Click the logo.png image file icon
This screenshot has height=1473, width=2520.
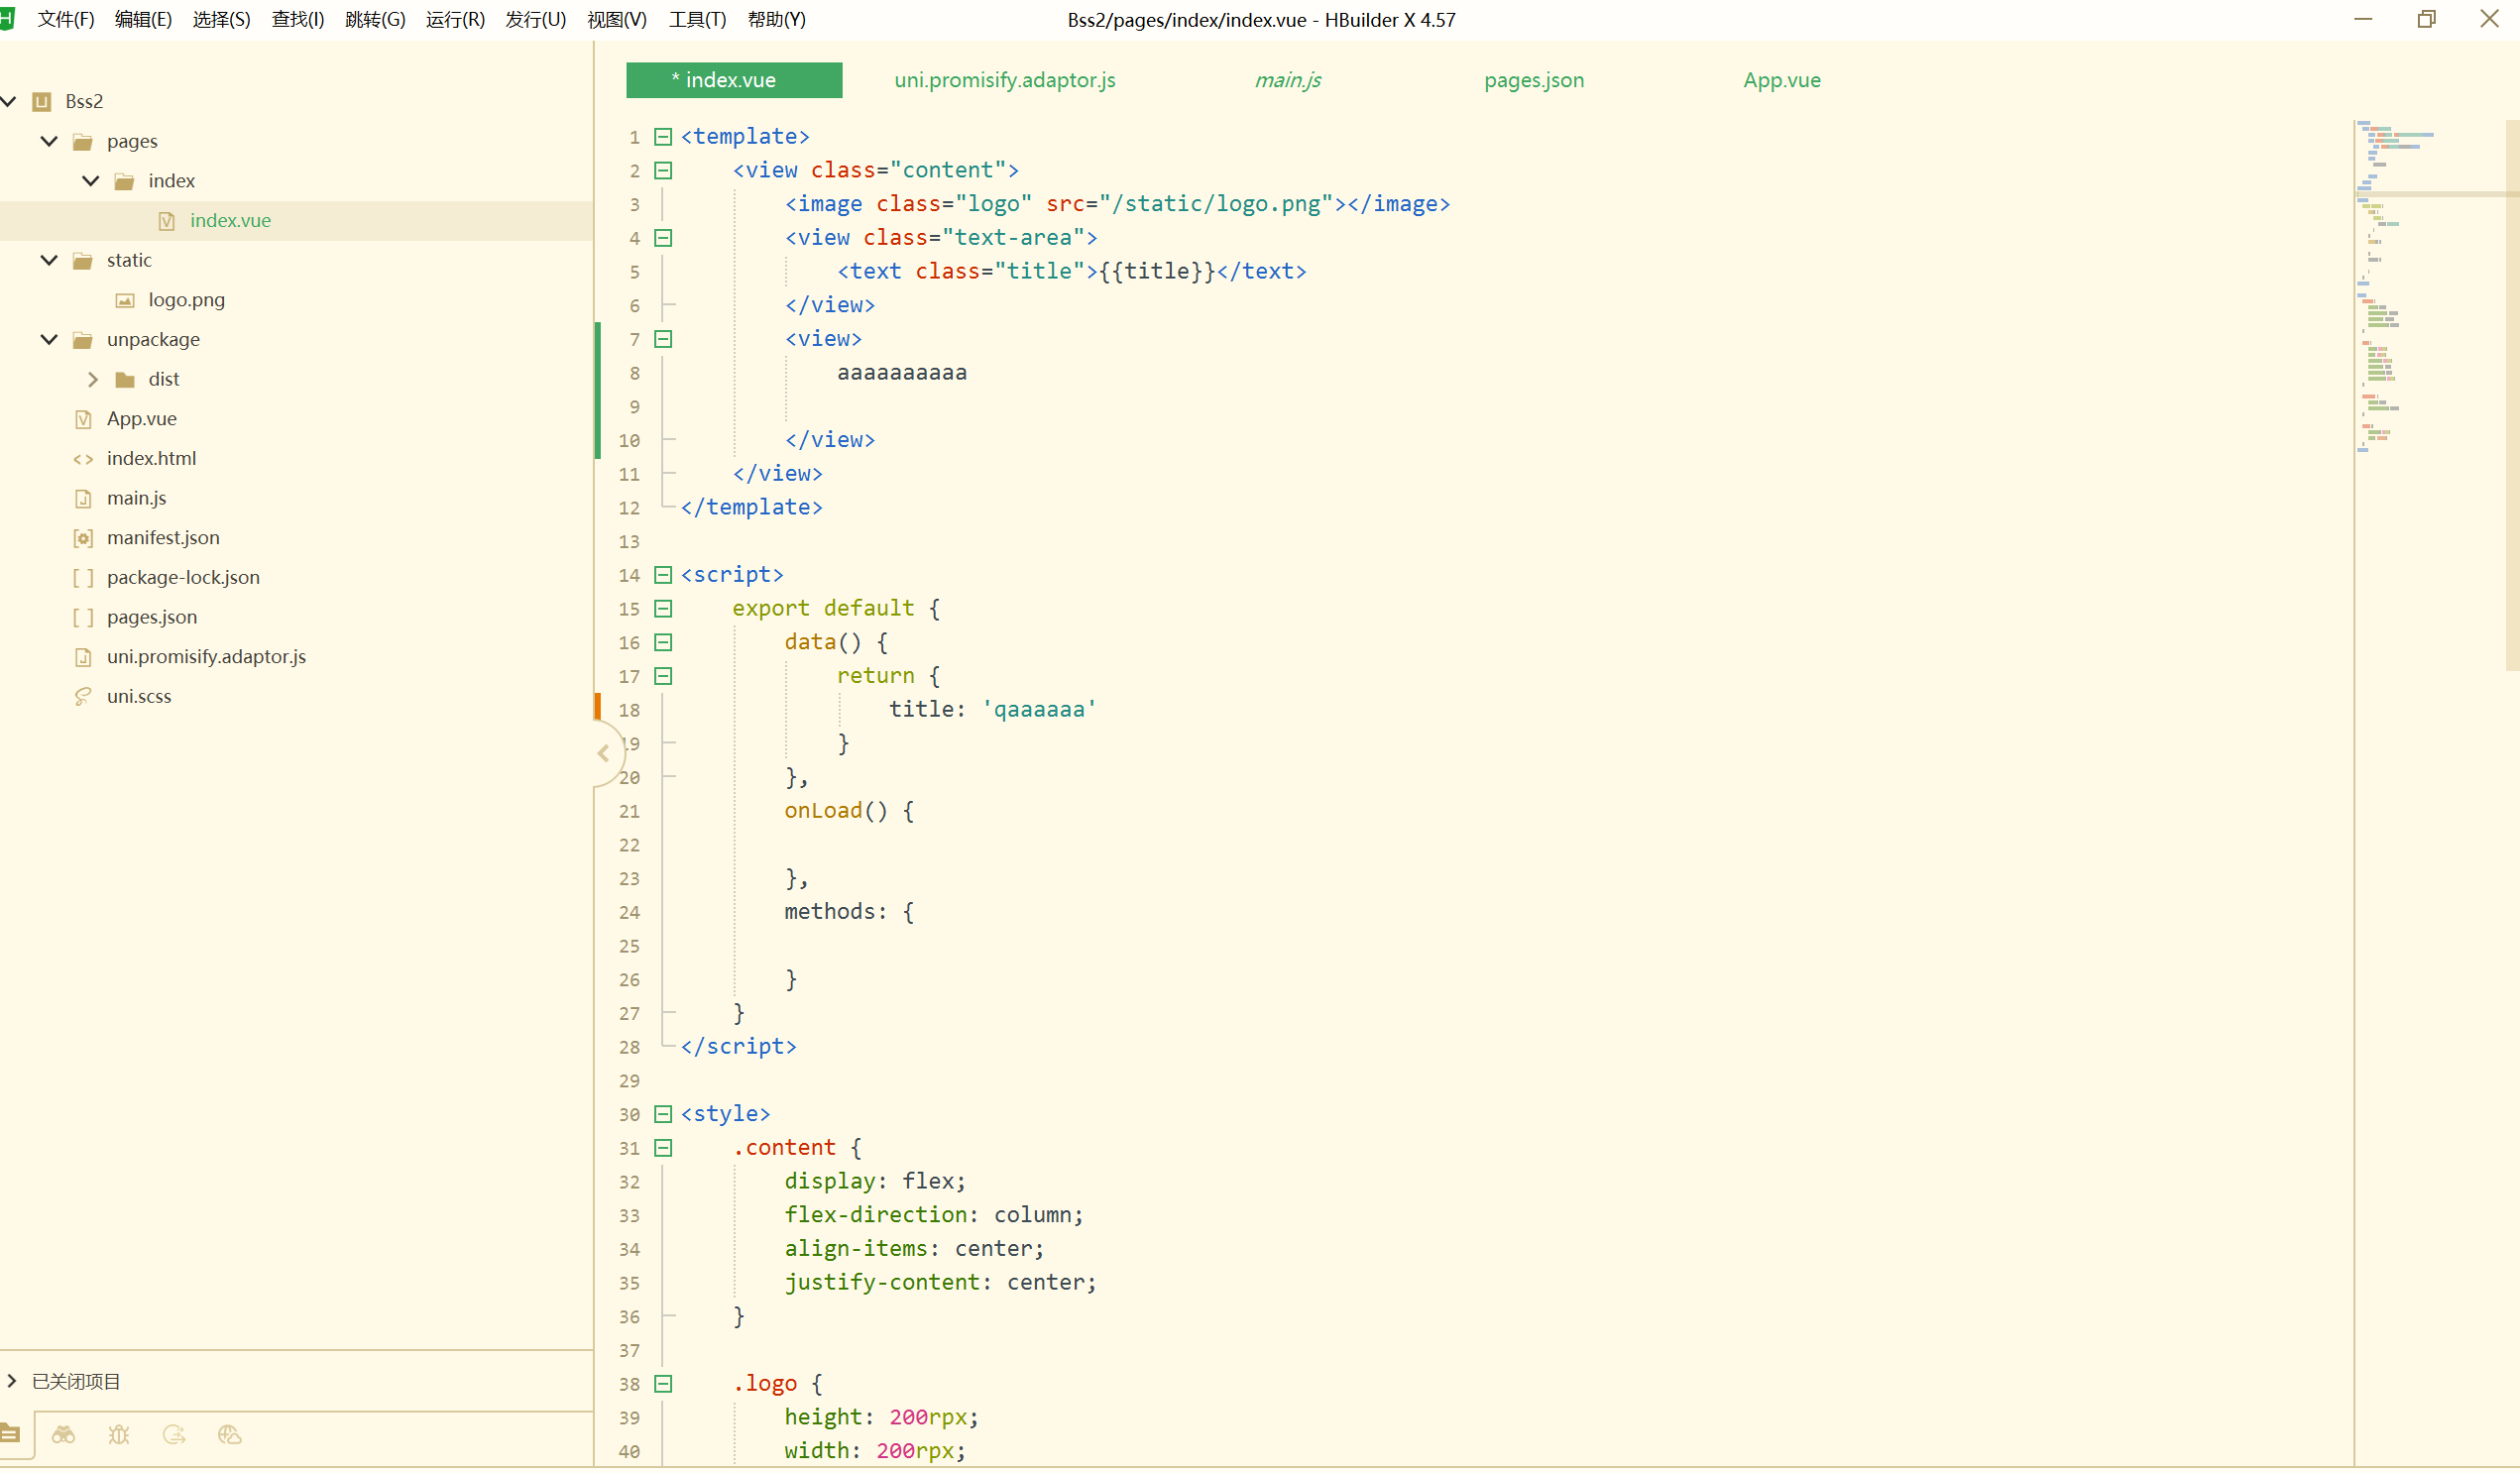click(x=125, y=300)
